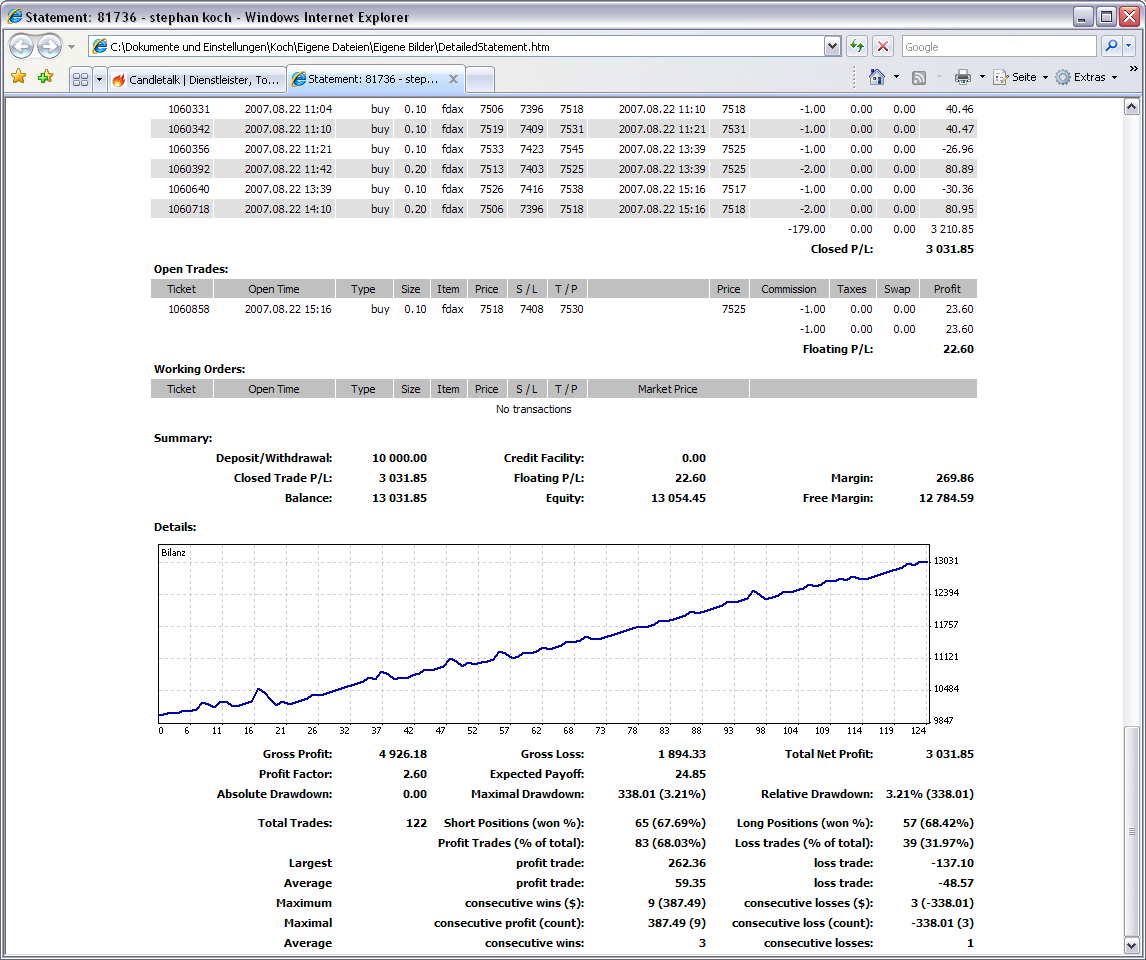Click the RSS feeds icon
The image size is (1146, 960).
[919, 77]
